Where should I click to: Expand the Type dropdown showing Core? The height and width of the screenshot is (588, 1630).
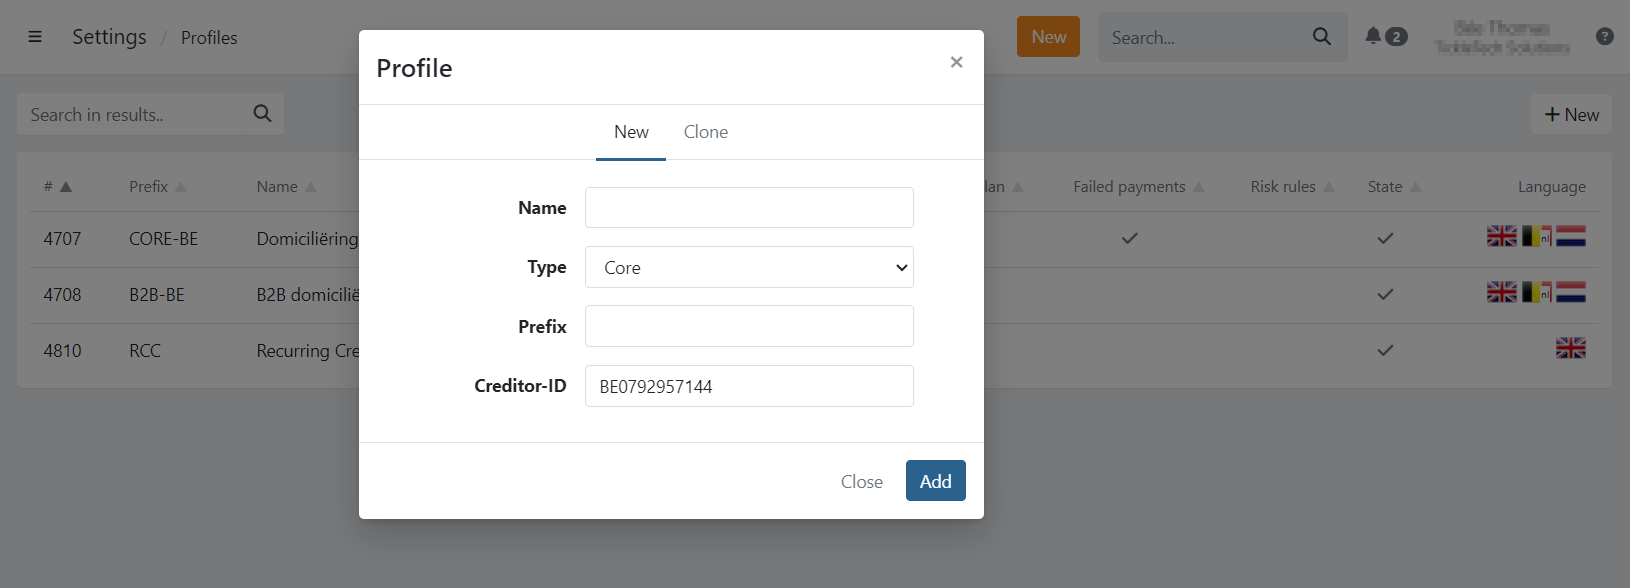[x=749, y=267]
